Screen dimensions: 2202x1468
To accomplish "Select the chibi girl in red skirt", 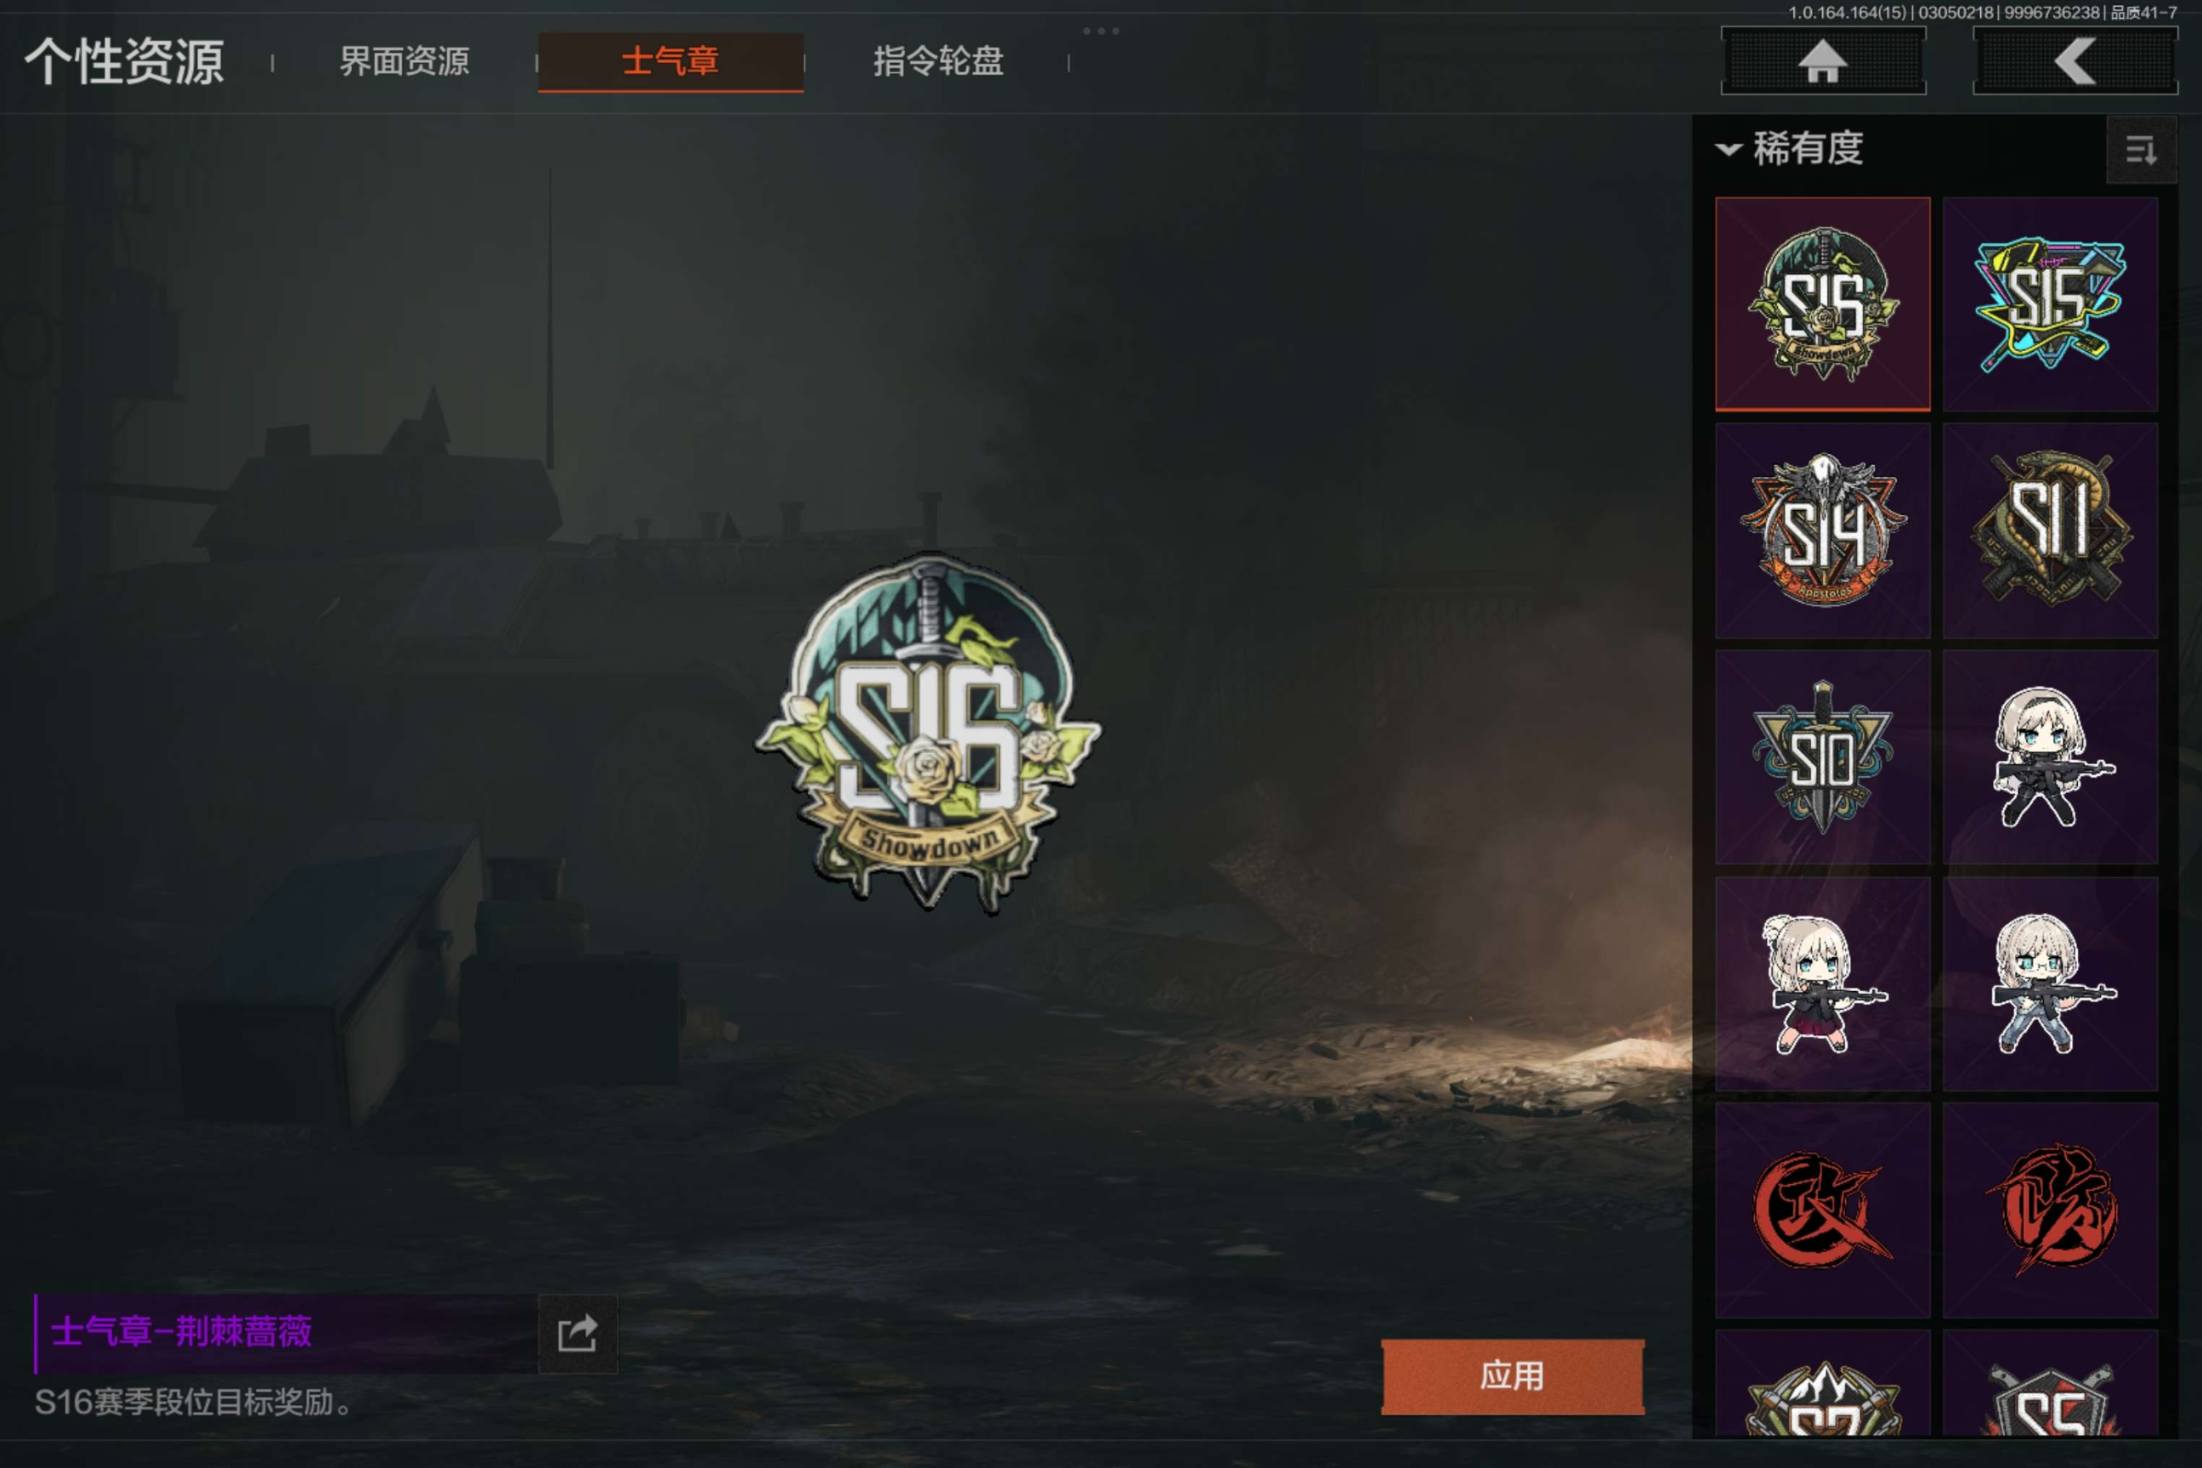I will [x=1823, y=984].
